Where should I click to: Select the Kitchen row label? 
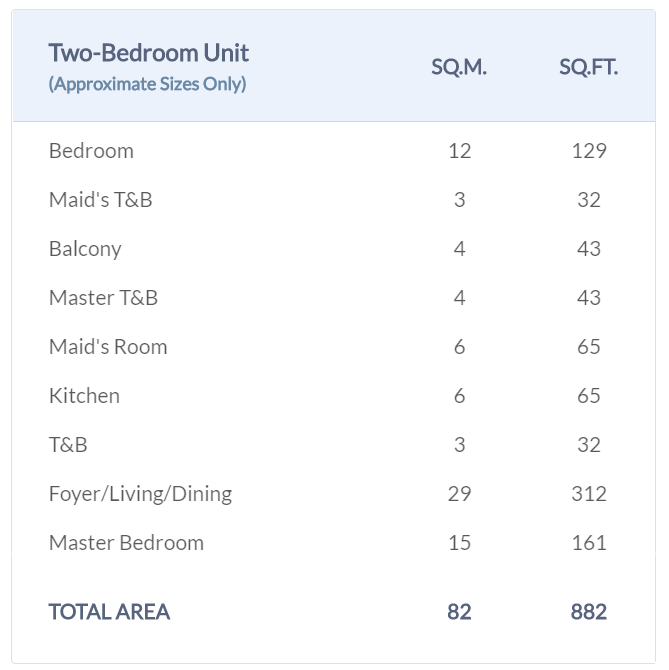point(84,396)
